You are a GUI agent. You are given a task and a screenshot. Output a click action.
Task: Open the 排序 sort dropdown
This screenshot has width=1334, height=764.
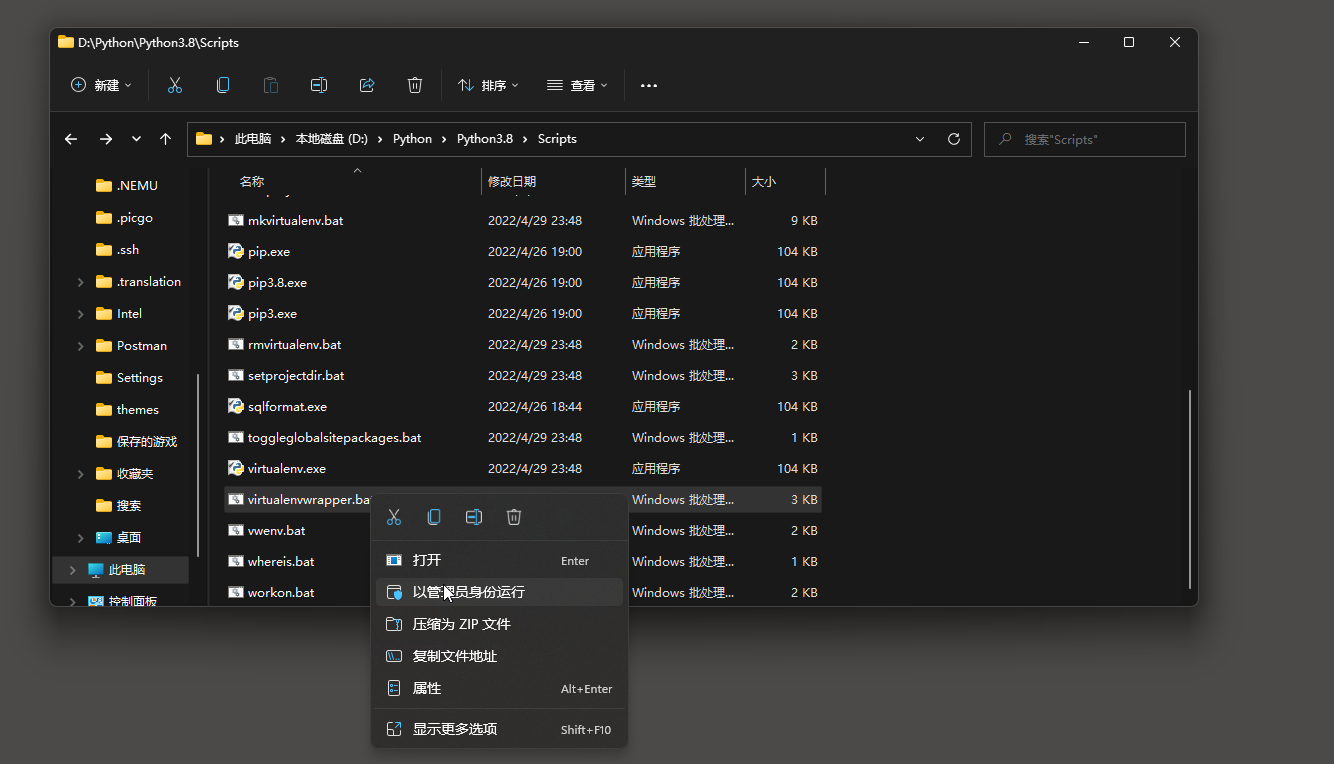click(488, 86)
